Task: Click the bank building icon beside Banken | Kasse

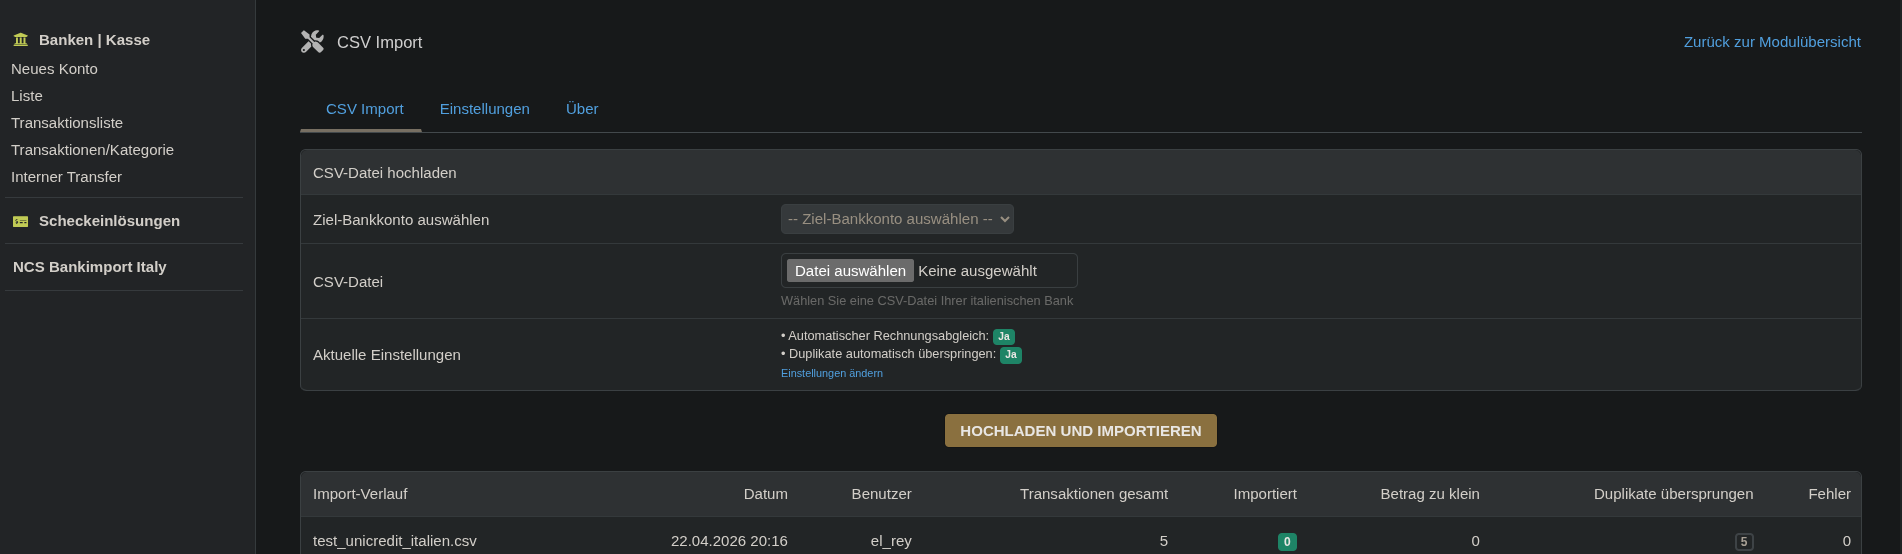Action: click(x=21, y=40)
